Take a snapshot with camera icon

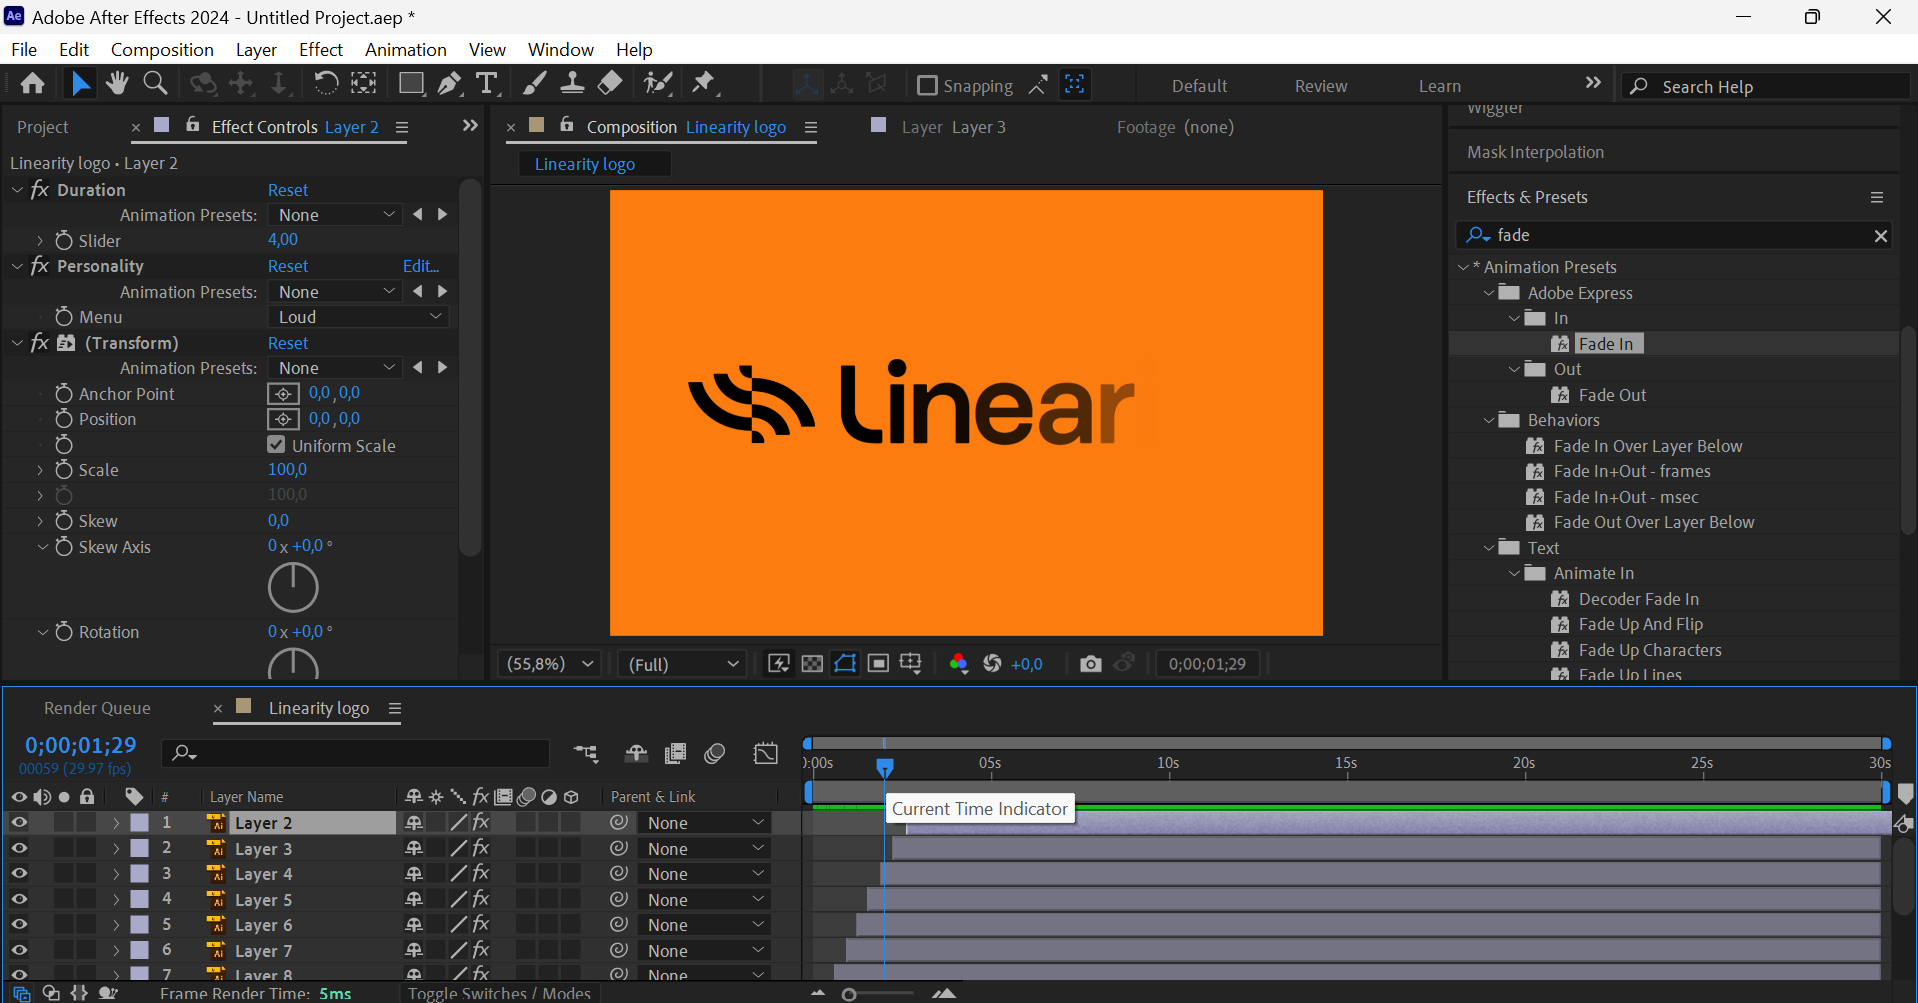[1091, 664]
